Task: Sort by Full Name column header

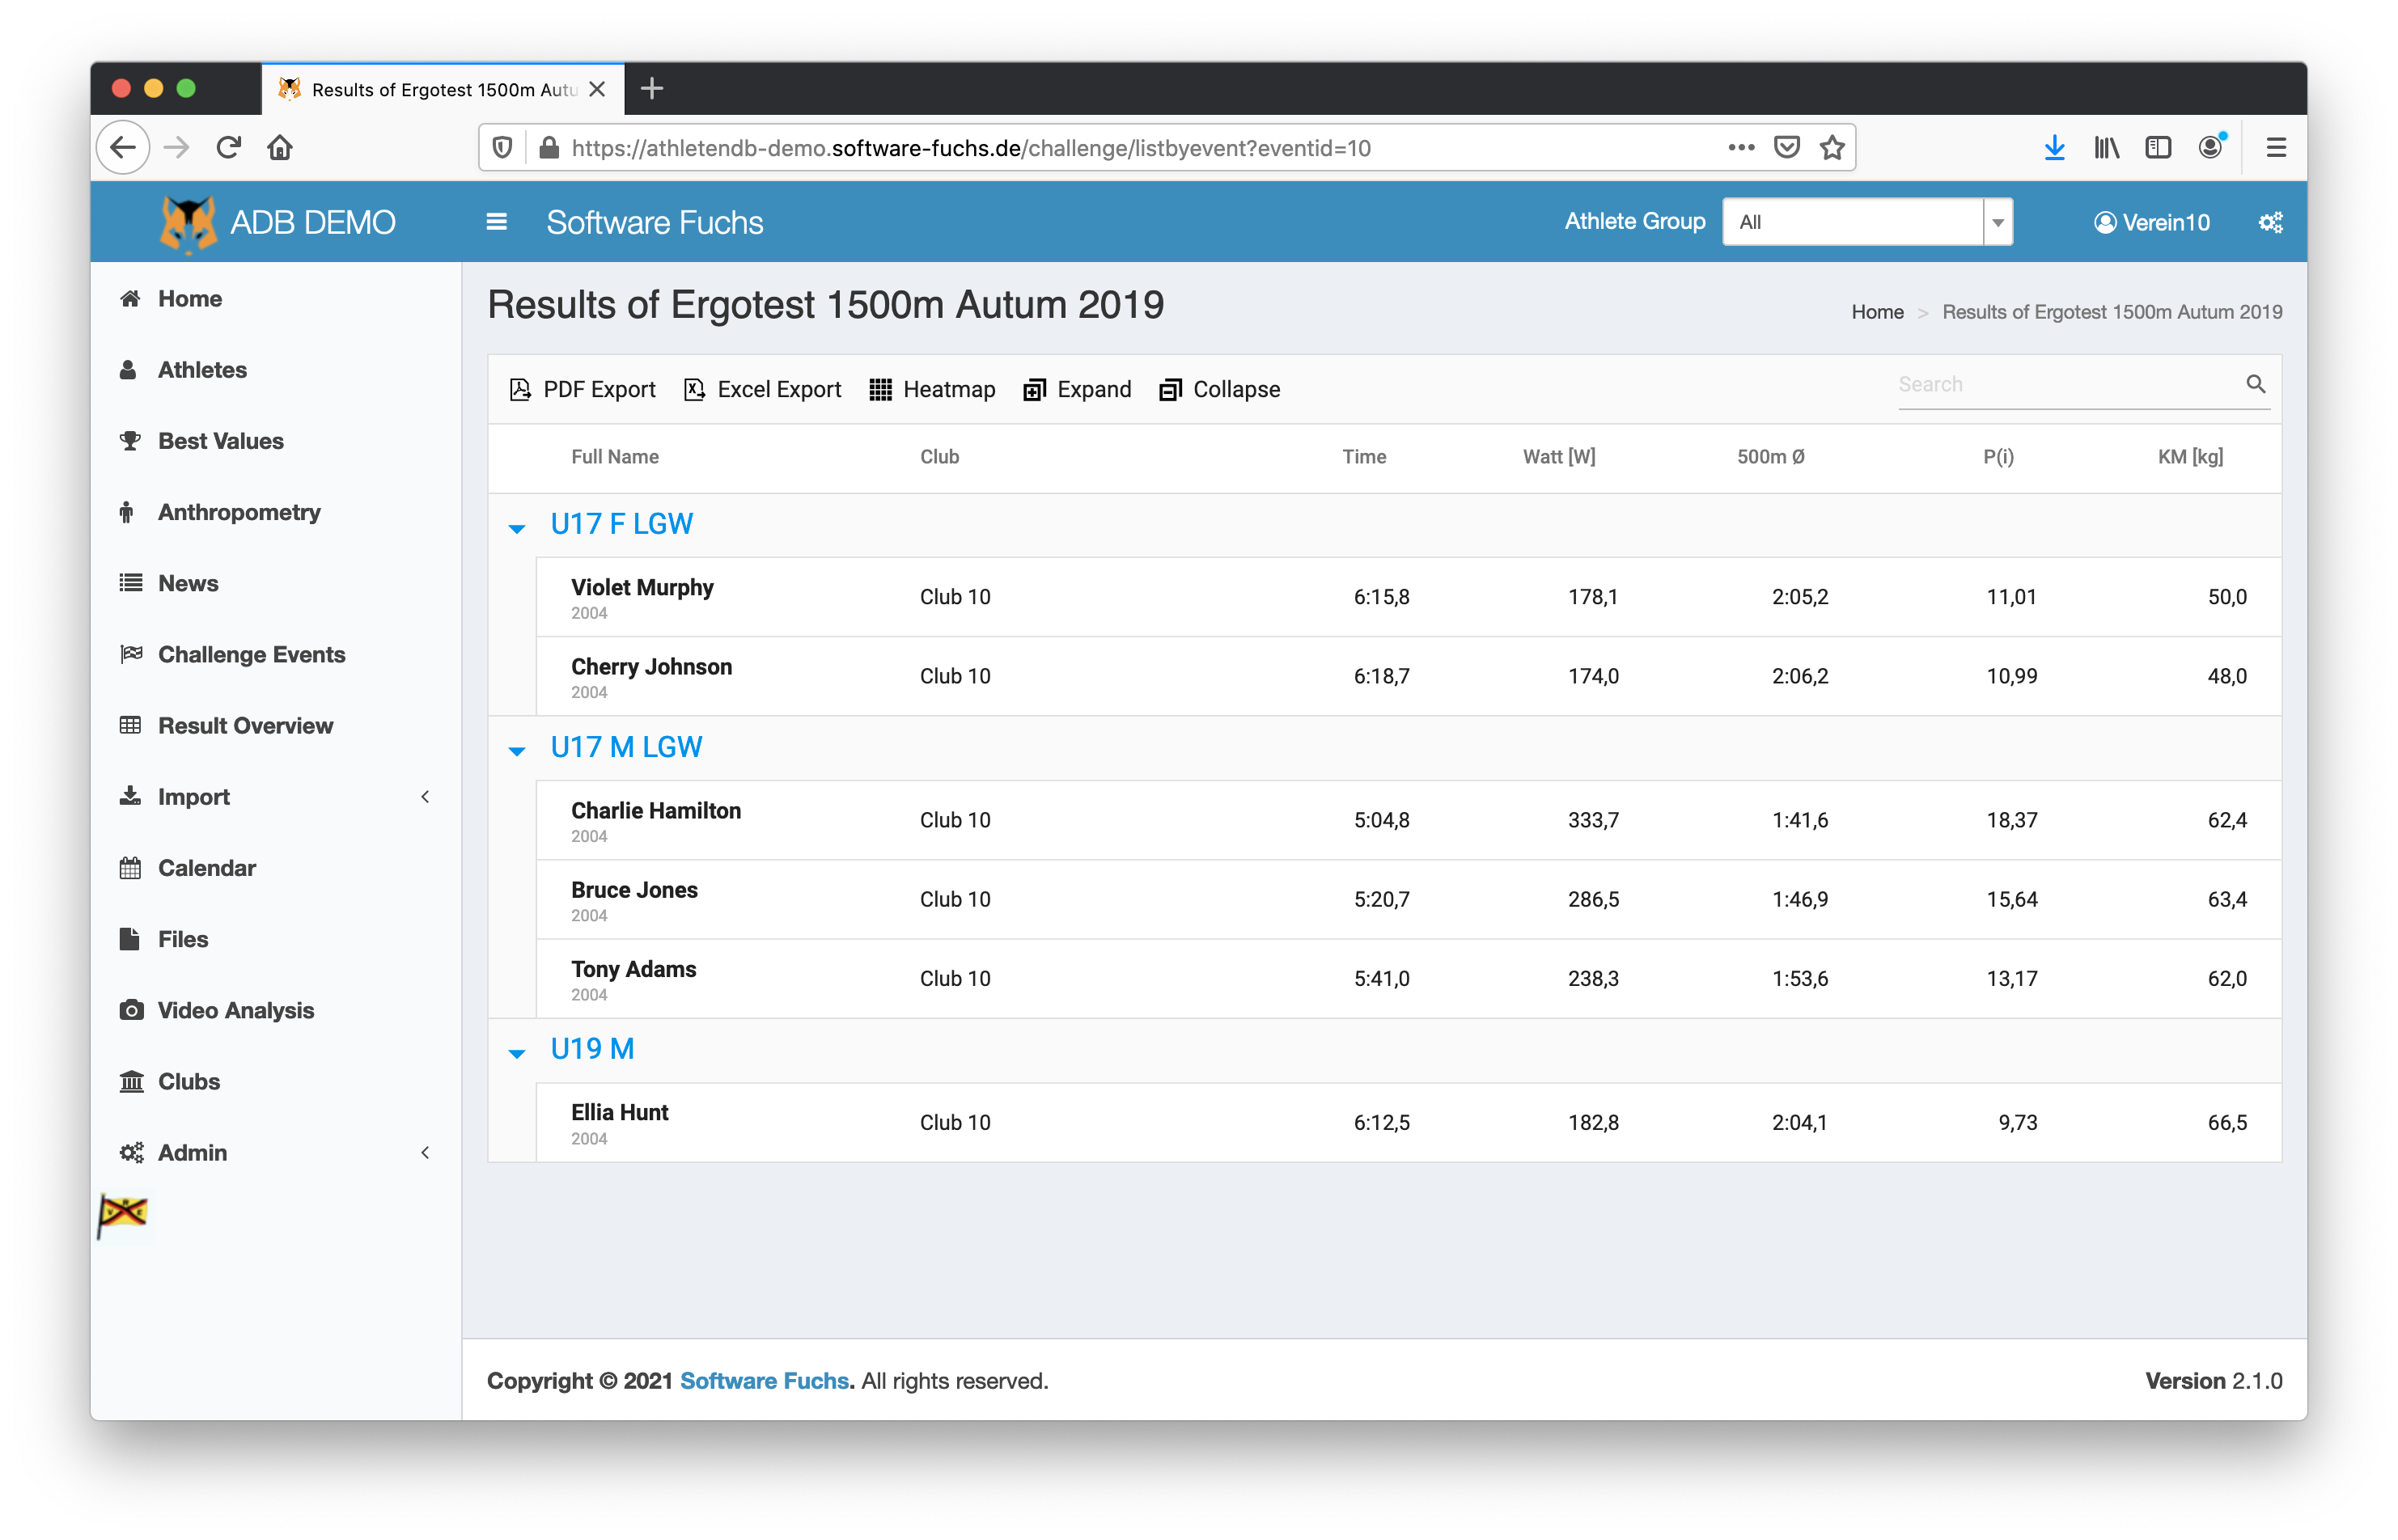Action: [614, 457]
